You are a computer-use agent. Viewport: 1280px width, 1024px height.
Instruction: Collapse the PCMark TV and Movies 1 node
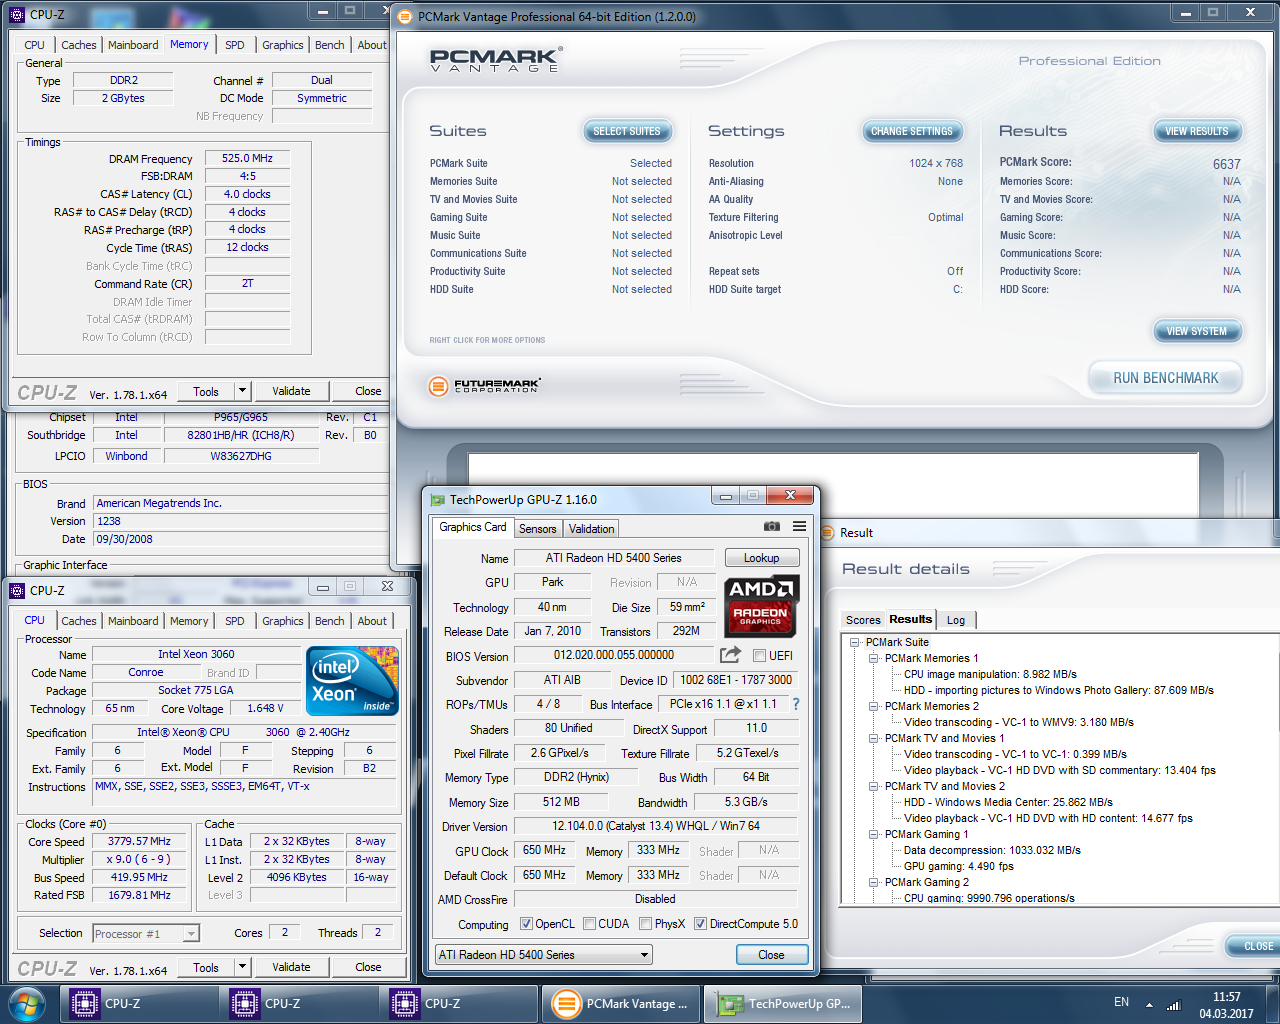[x=874, y=738]
